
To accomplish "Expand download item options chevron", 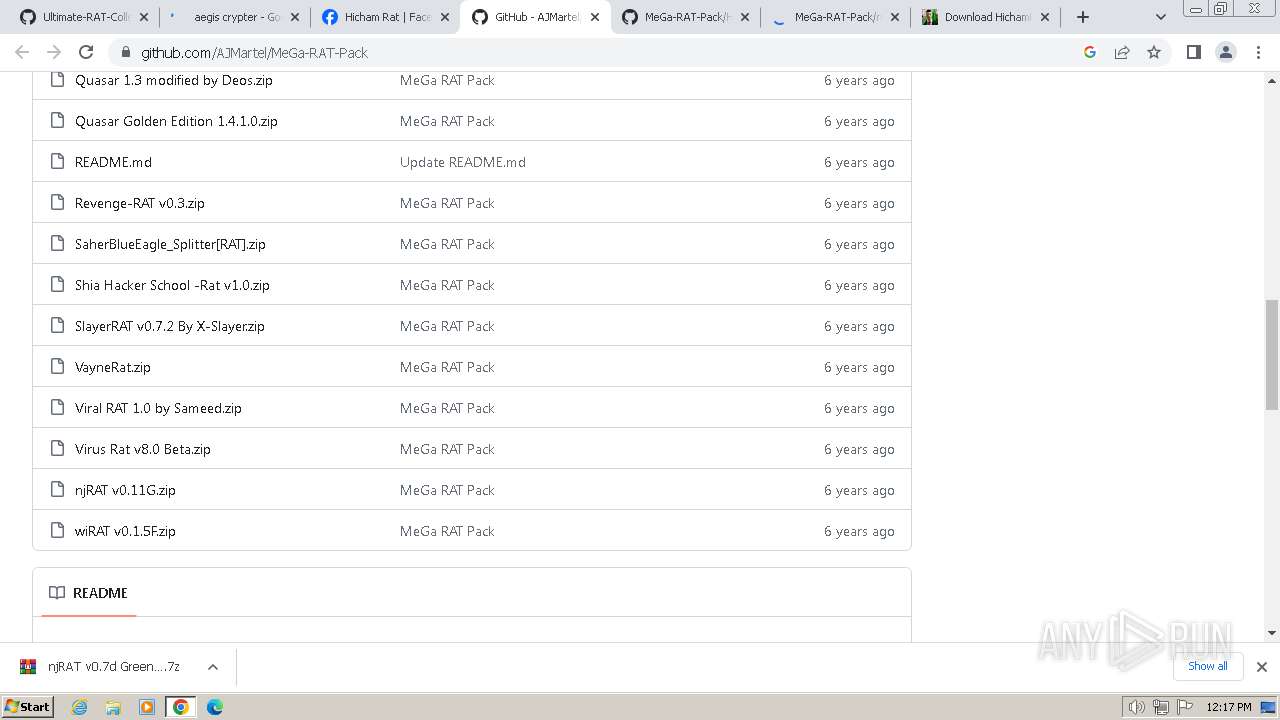I will [x=212, y=667].
